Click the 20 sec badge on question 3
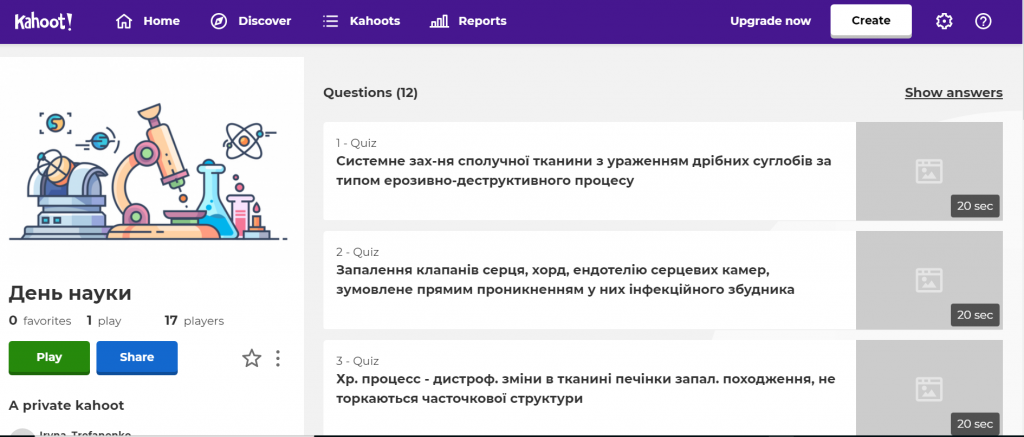The height and width of the screenshot is (437, 1024). click(974, 423)
